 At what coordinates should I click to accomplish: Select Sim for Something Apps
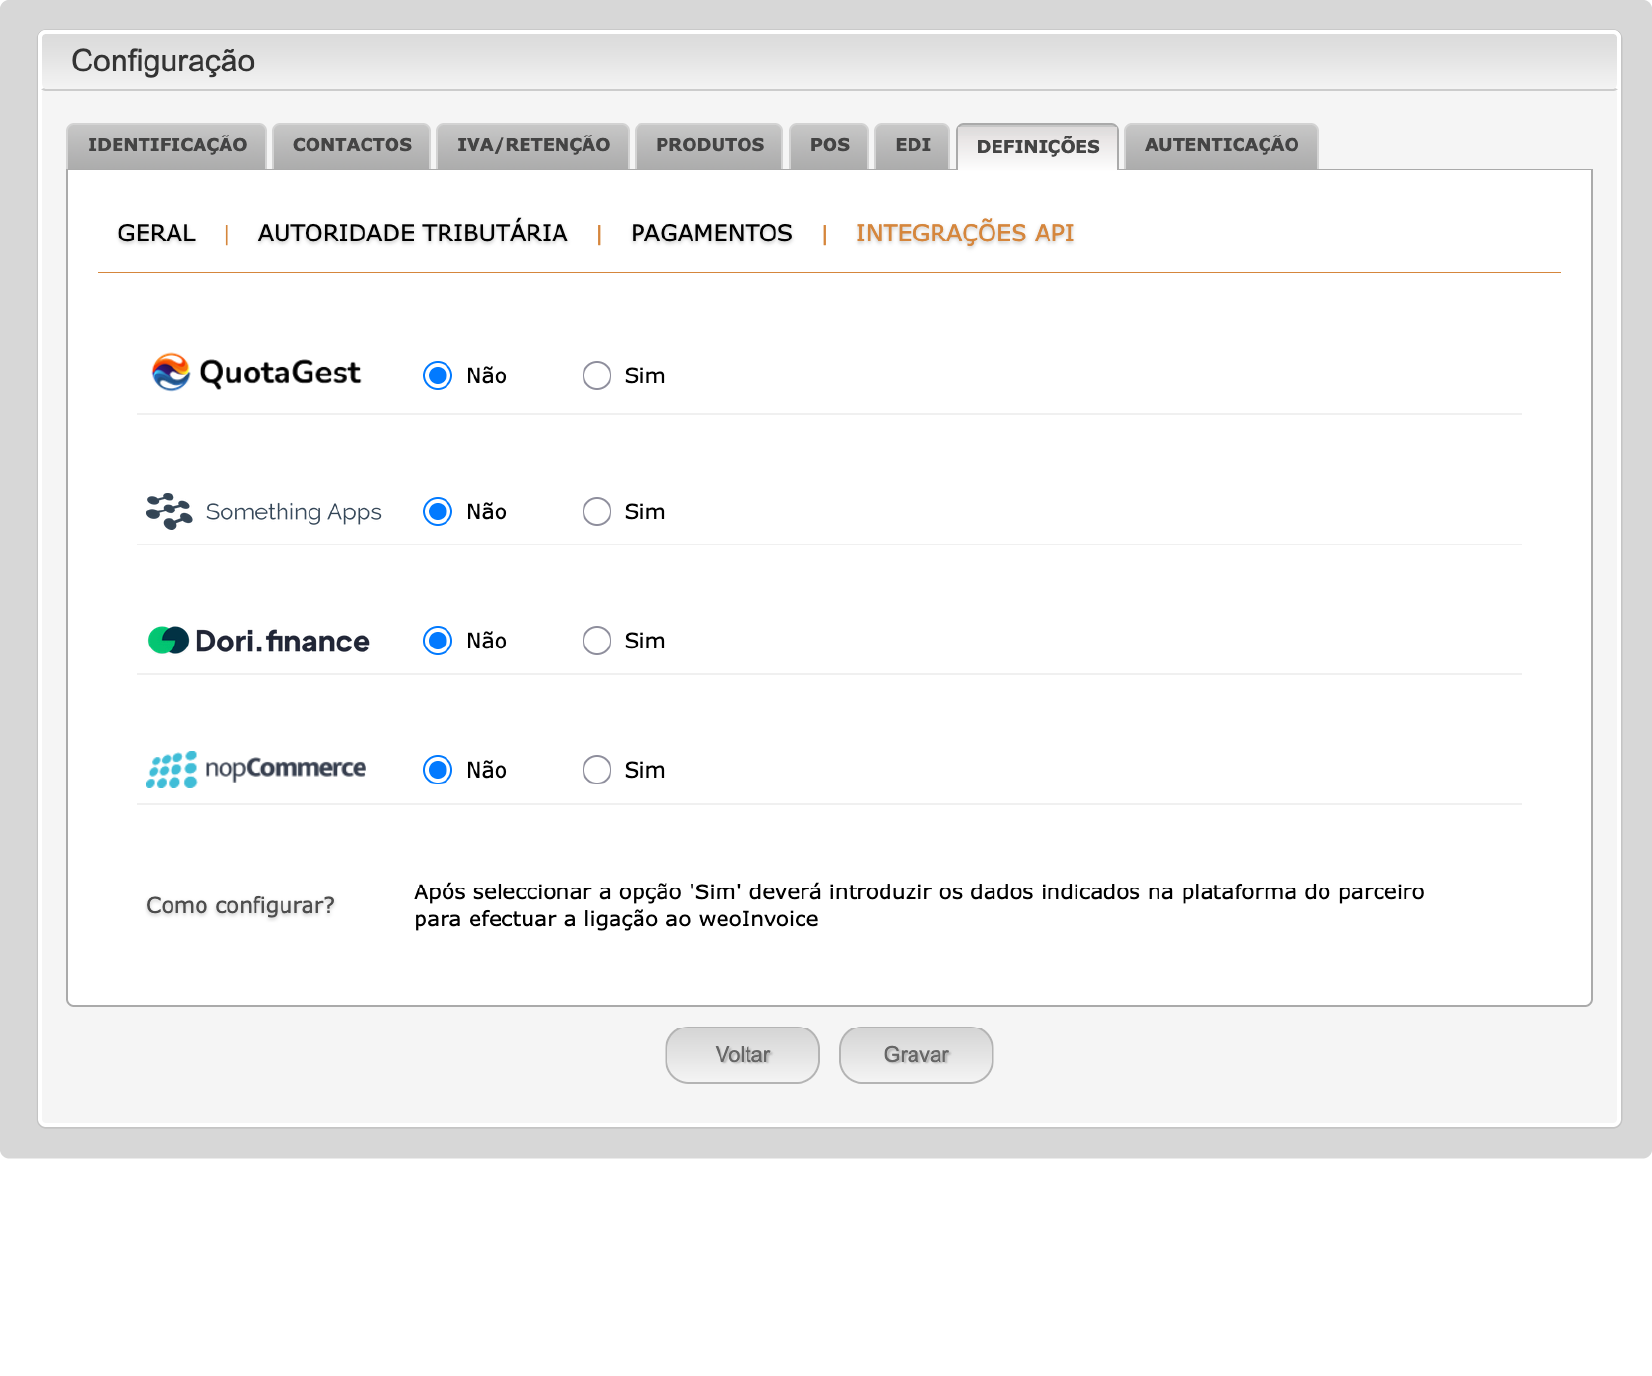[x=597, y=512]
